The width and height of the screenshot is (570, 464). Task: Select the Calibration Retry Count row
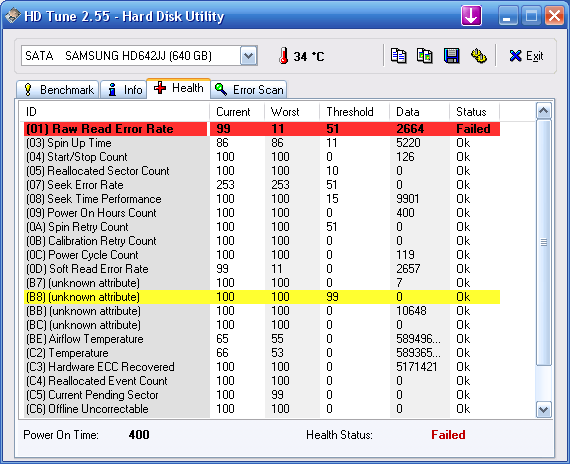262,241
